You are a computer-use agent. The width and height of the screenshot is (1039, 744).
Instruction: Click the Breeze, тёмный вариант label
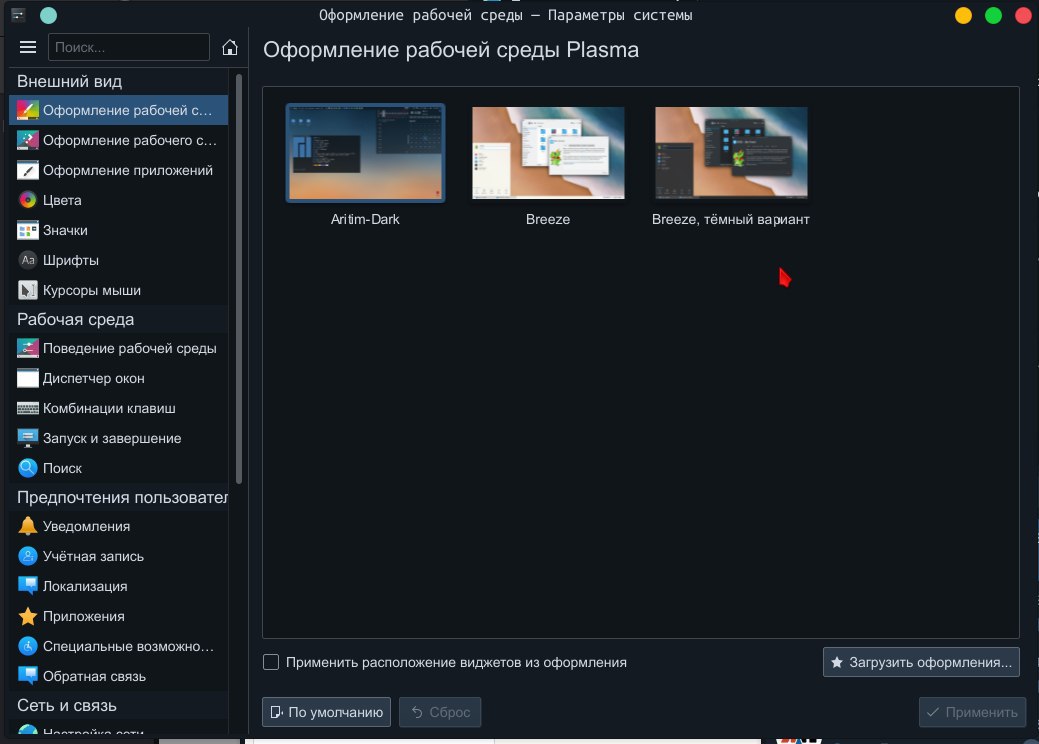[731, 219]
